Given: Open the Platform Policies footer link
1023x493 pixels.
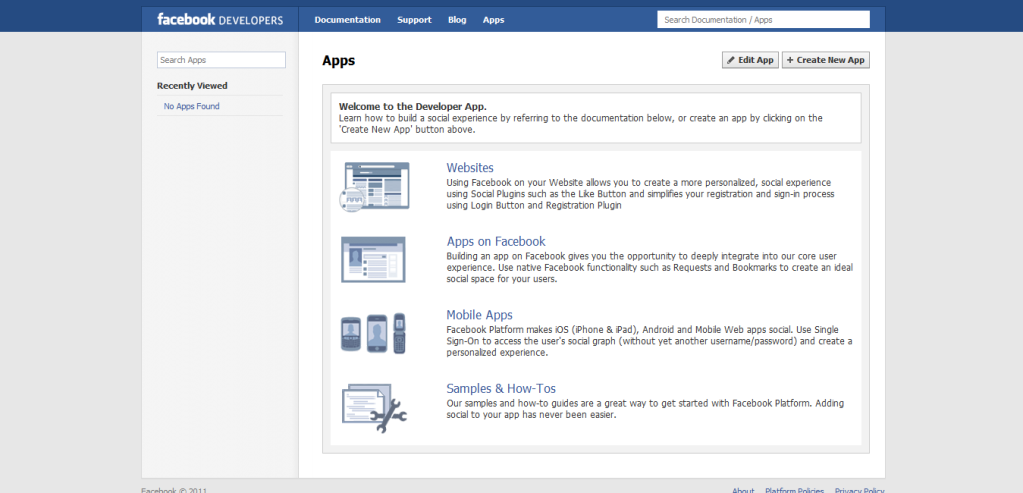Looking at the screenshot, I should click(x=794, y=490).
